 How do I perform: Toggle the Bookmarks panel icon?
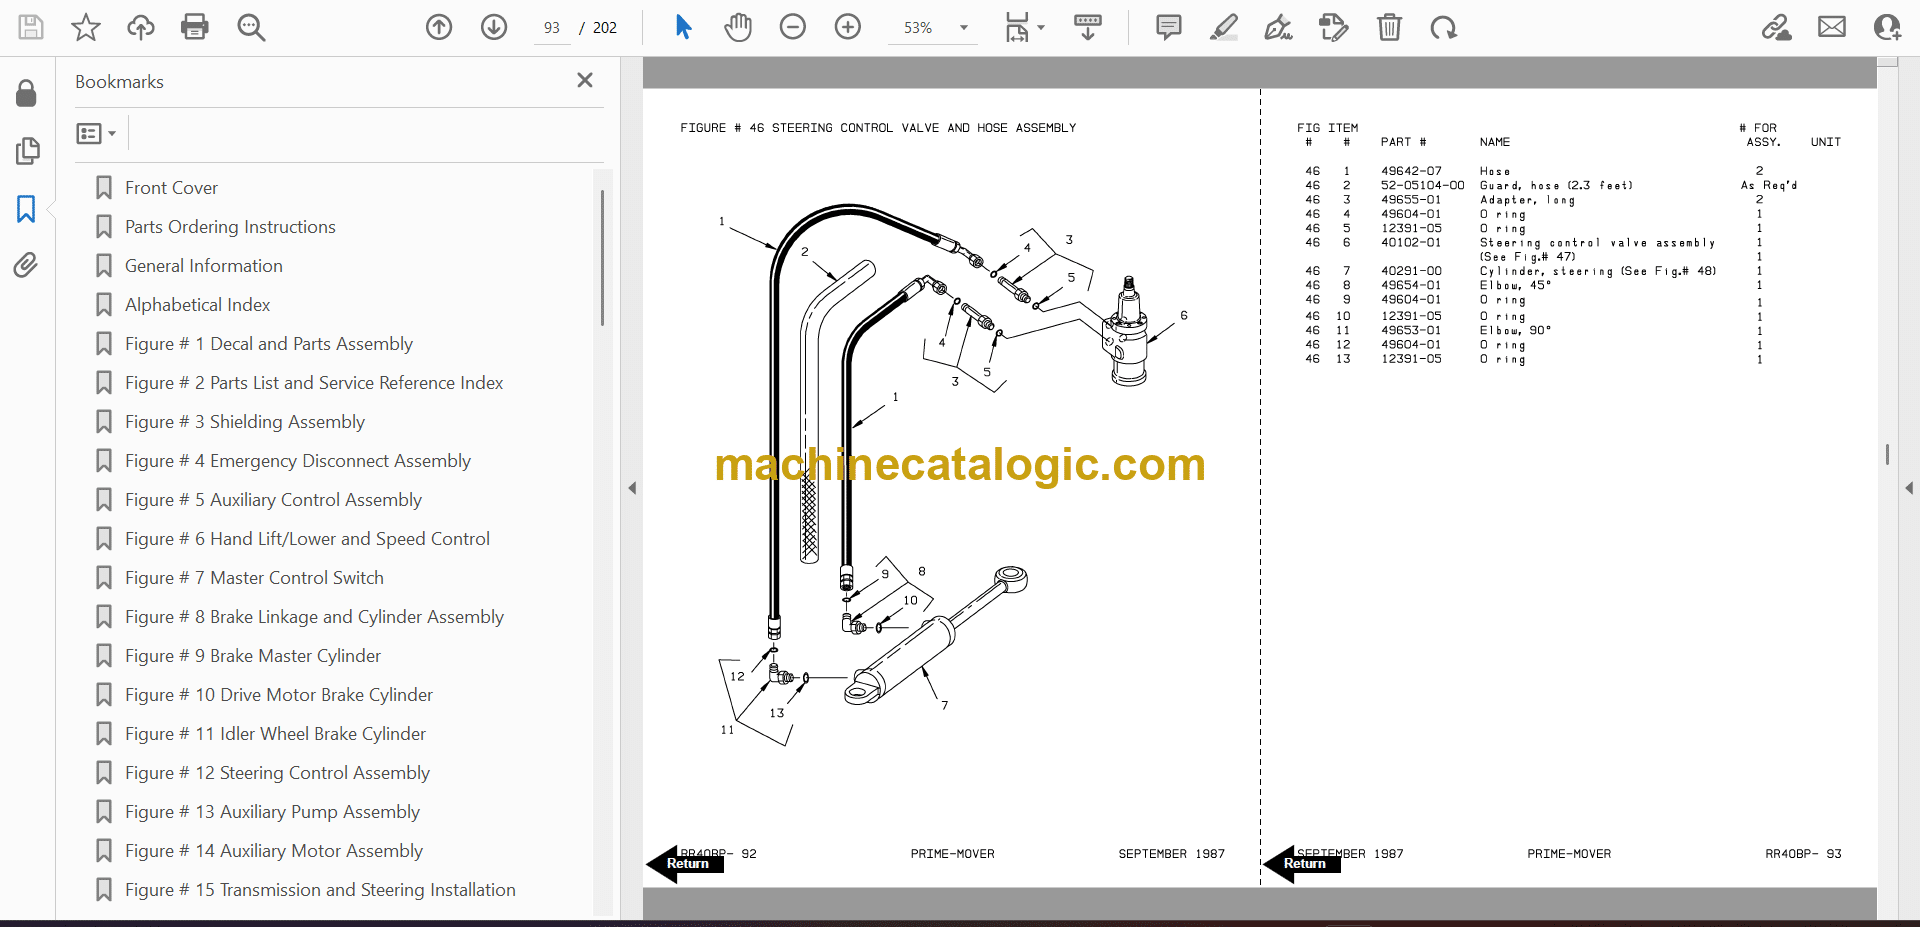(x=26, y=209)
